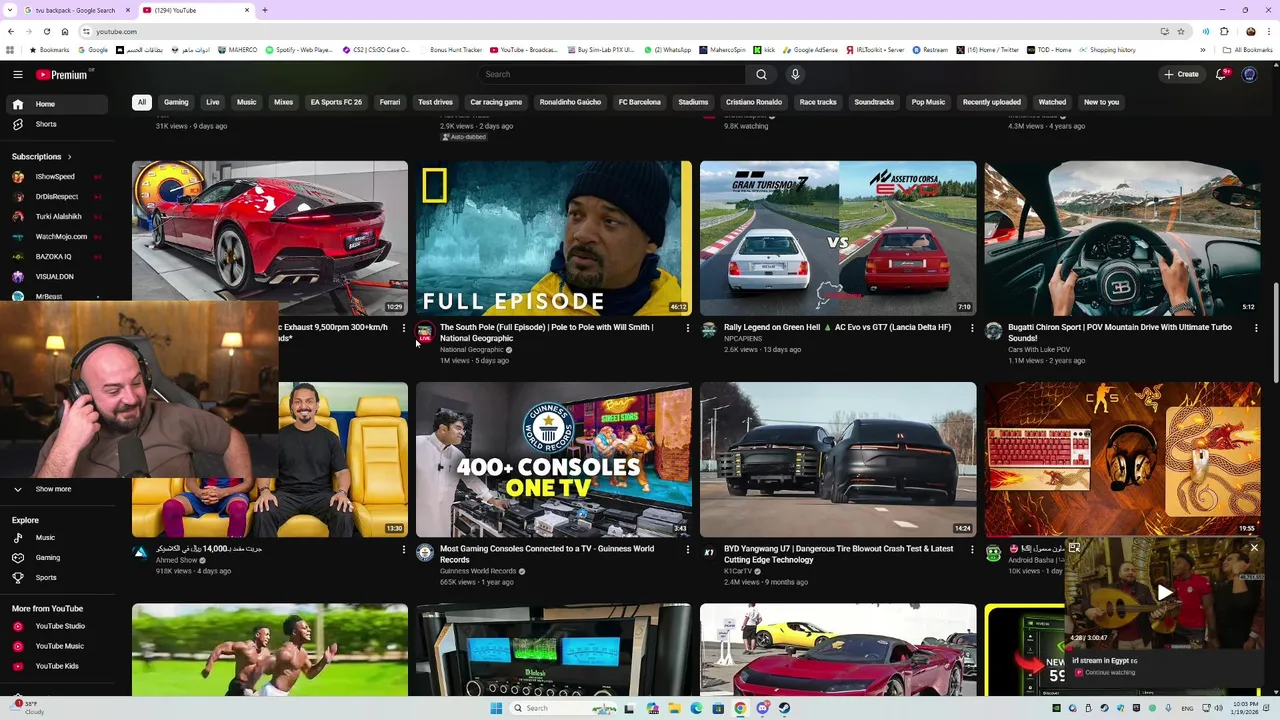Open the Windows Start menu

pos(496,708)
